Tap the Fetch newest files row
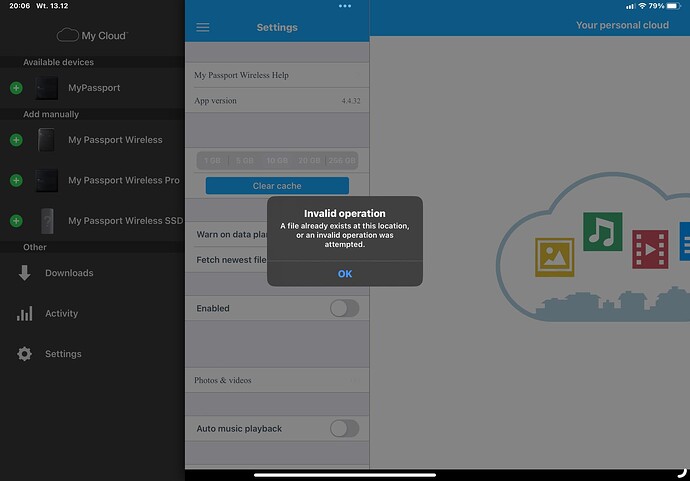 coord(226,260)
